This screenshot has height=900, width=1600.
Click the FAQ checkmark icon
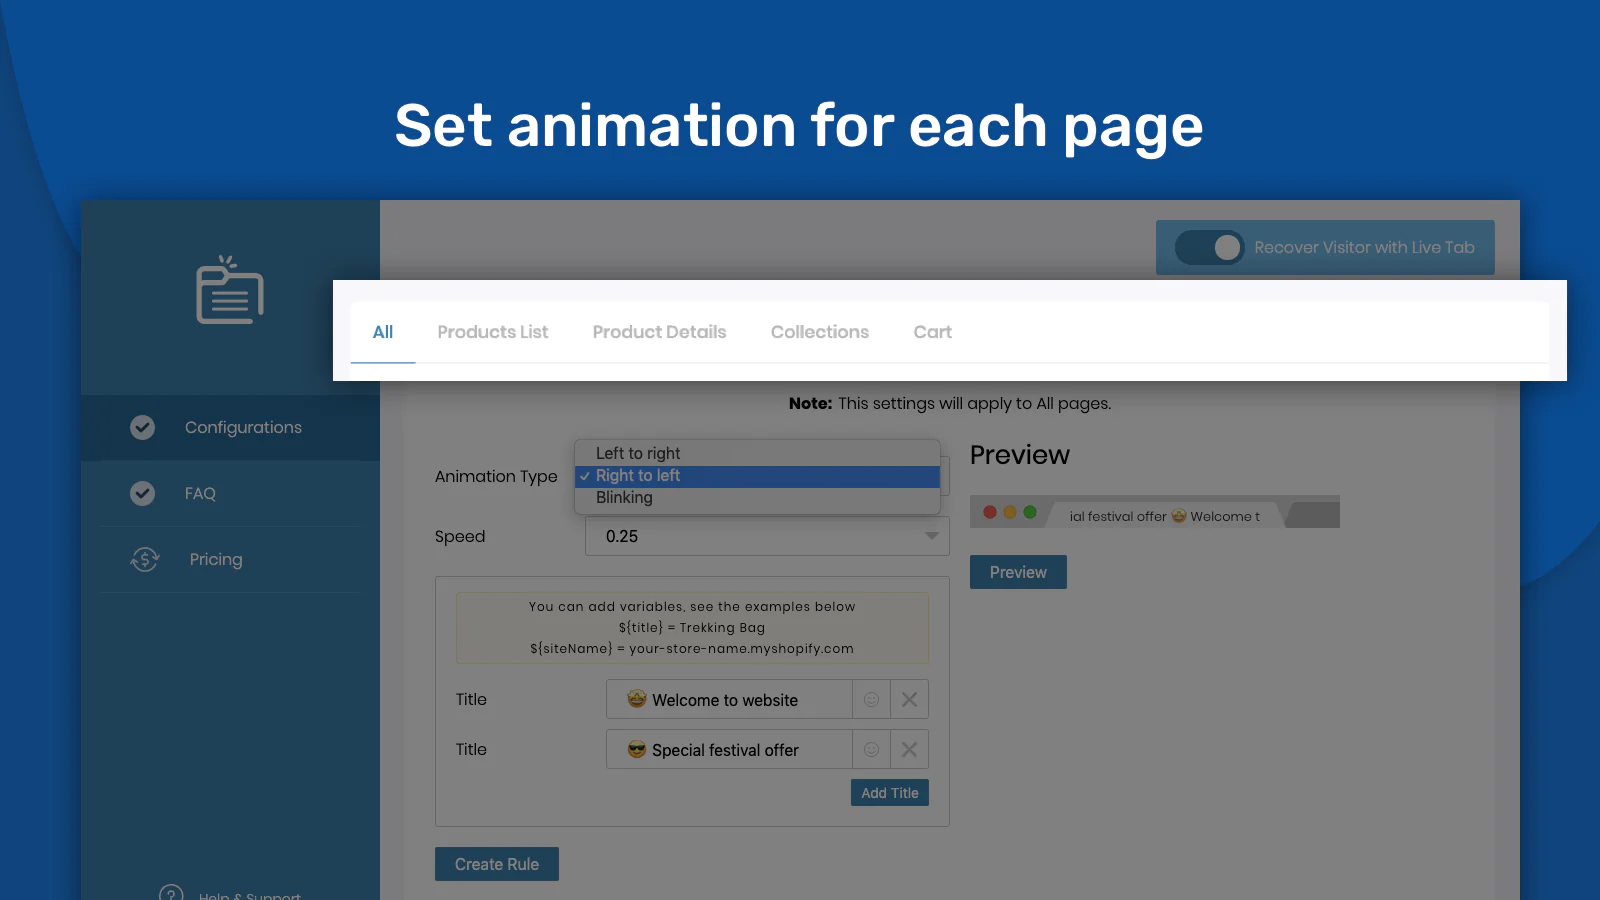coord(143,494)
